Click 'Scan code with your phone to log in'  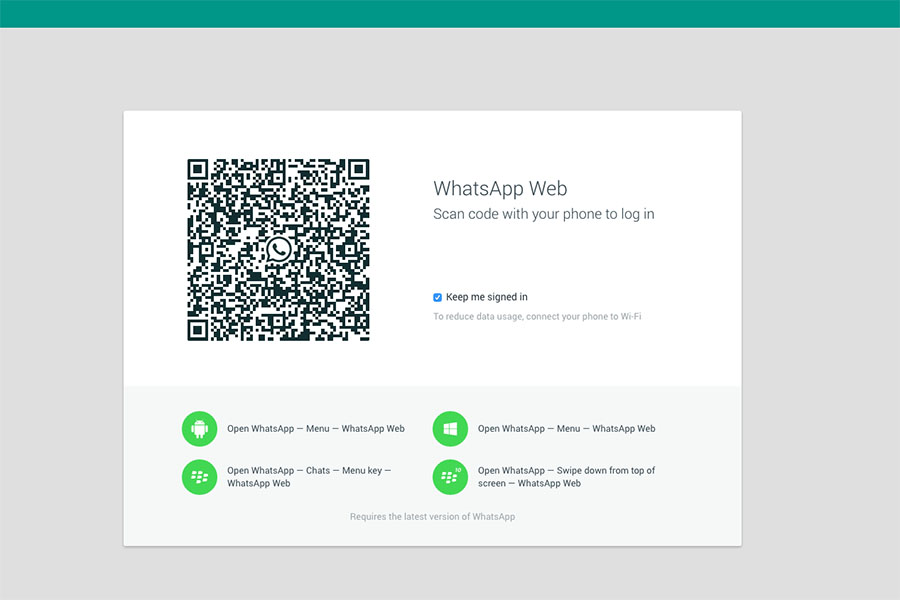(x=544, y=214)
